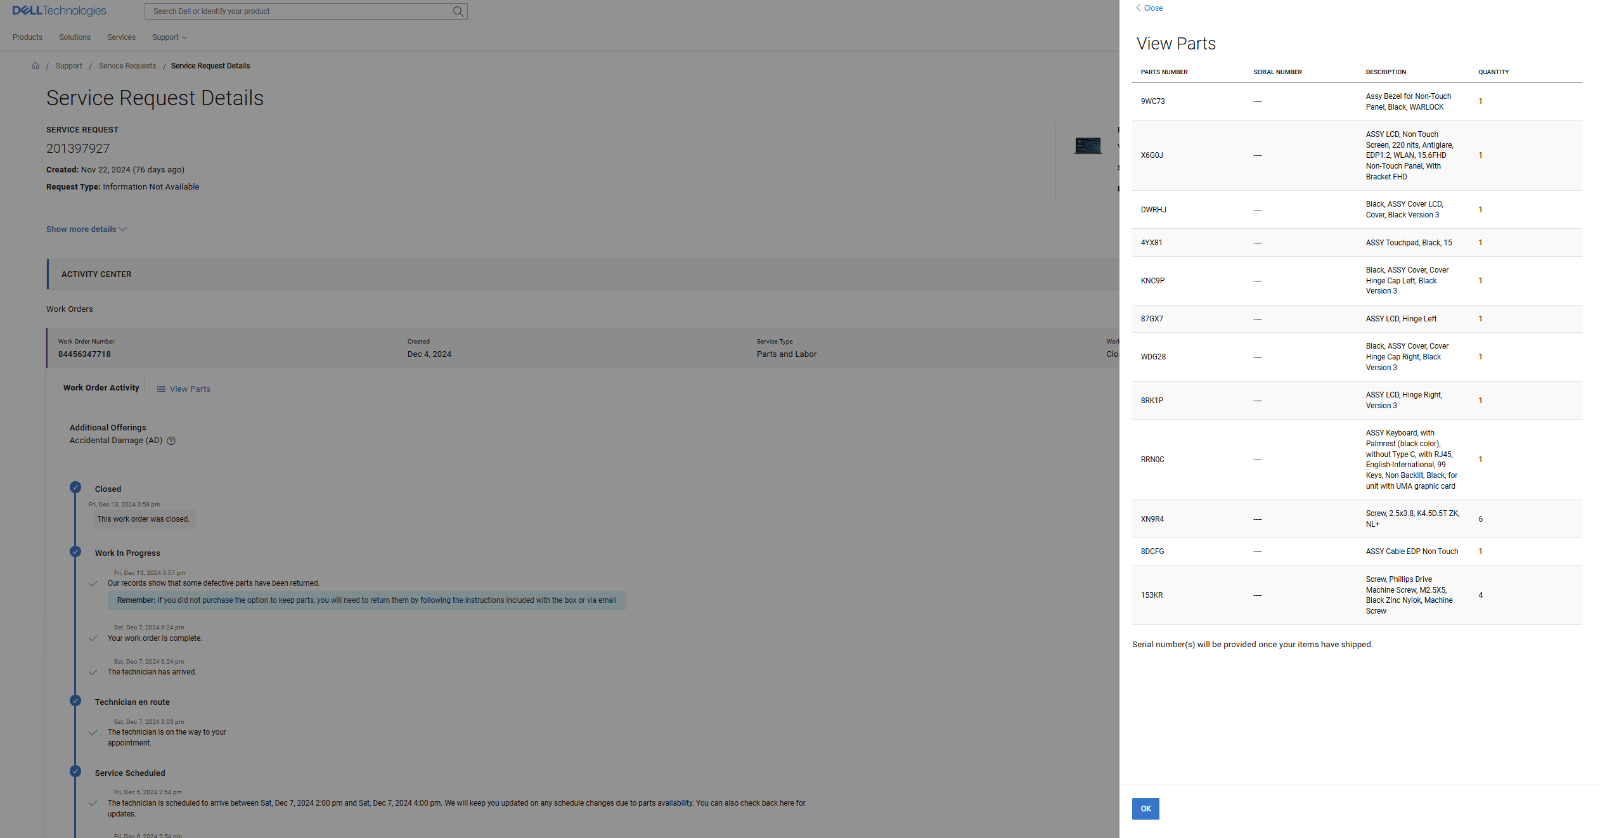This screenshot has height=838, width=1600.
Task: Click the Dell Technologies logo
Action: pyautogui.click(x=59, y=11)
